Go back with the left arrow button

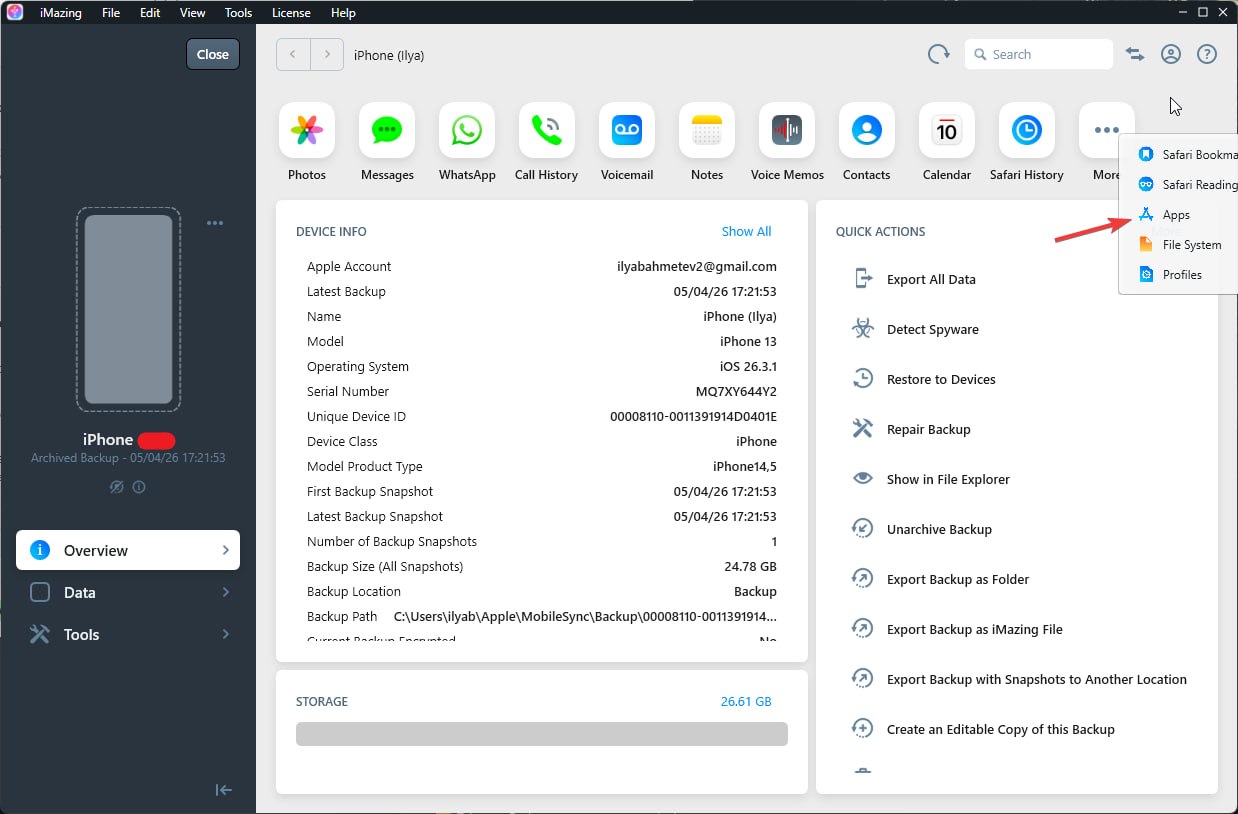tap(293, 55)
